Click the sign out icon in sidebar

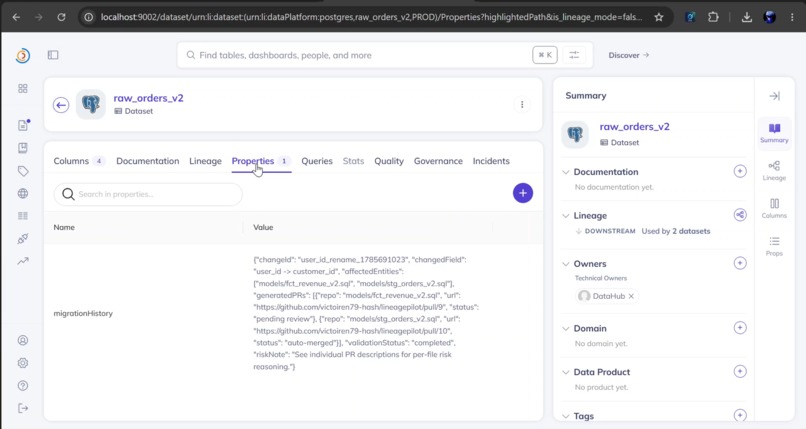coord(23,408)
